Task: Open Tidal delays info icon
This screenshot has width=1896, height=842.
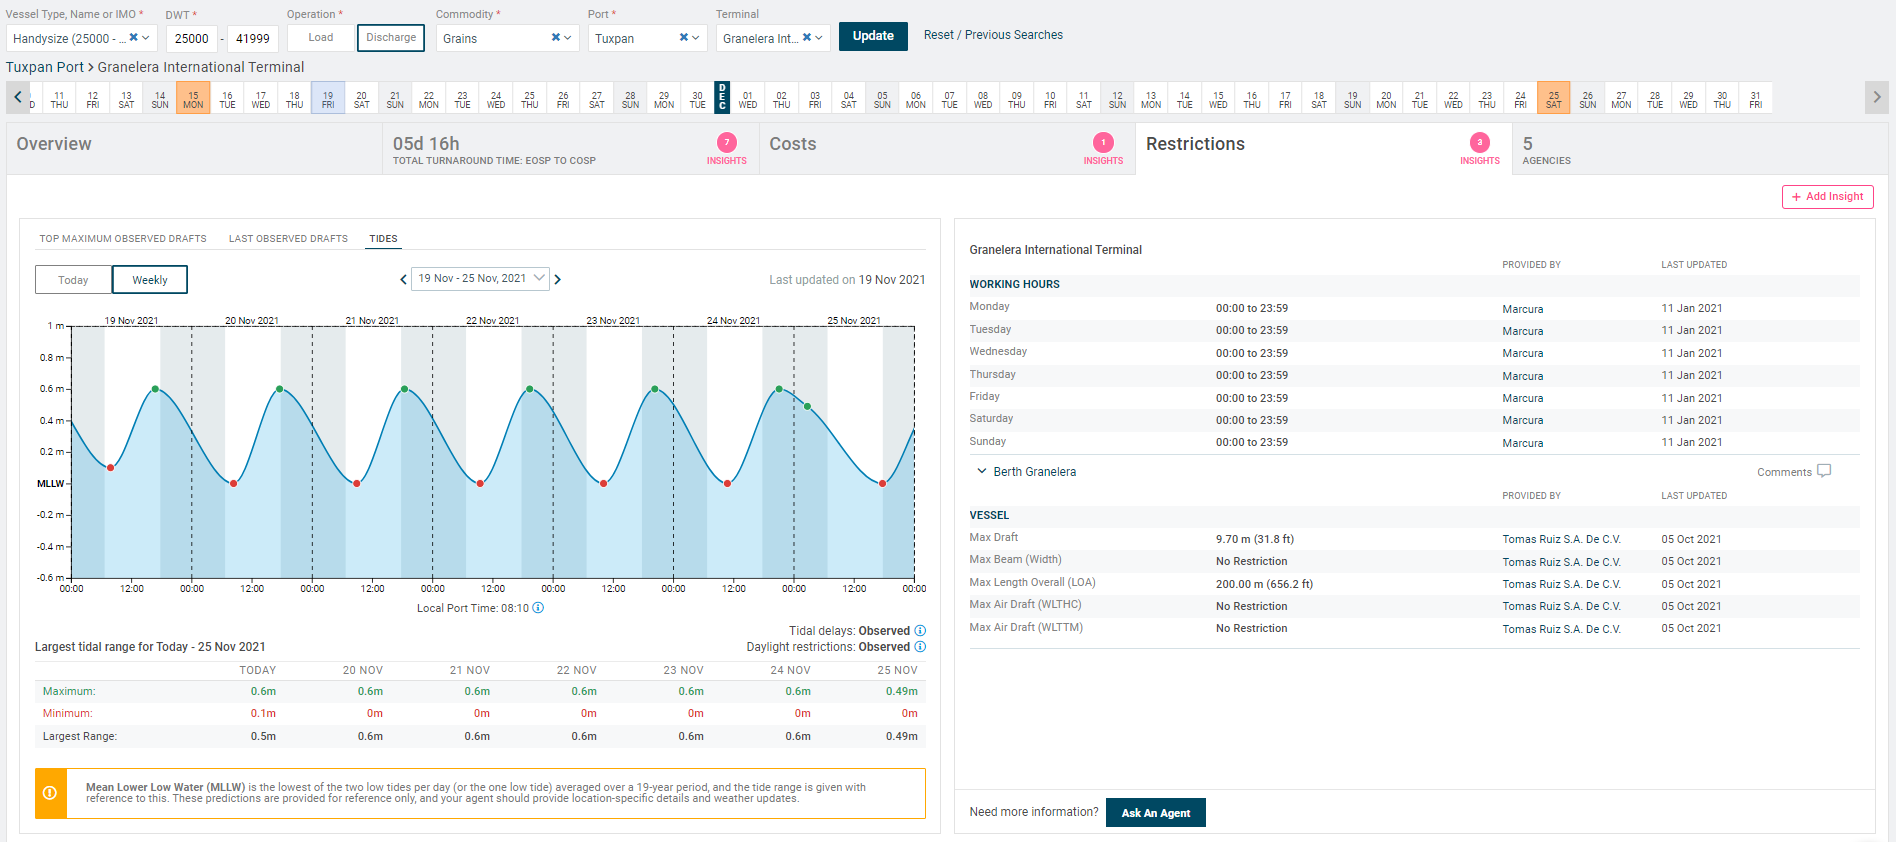Action: 920,631
